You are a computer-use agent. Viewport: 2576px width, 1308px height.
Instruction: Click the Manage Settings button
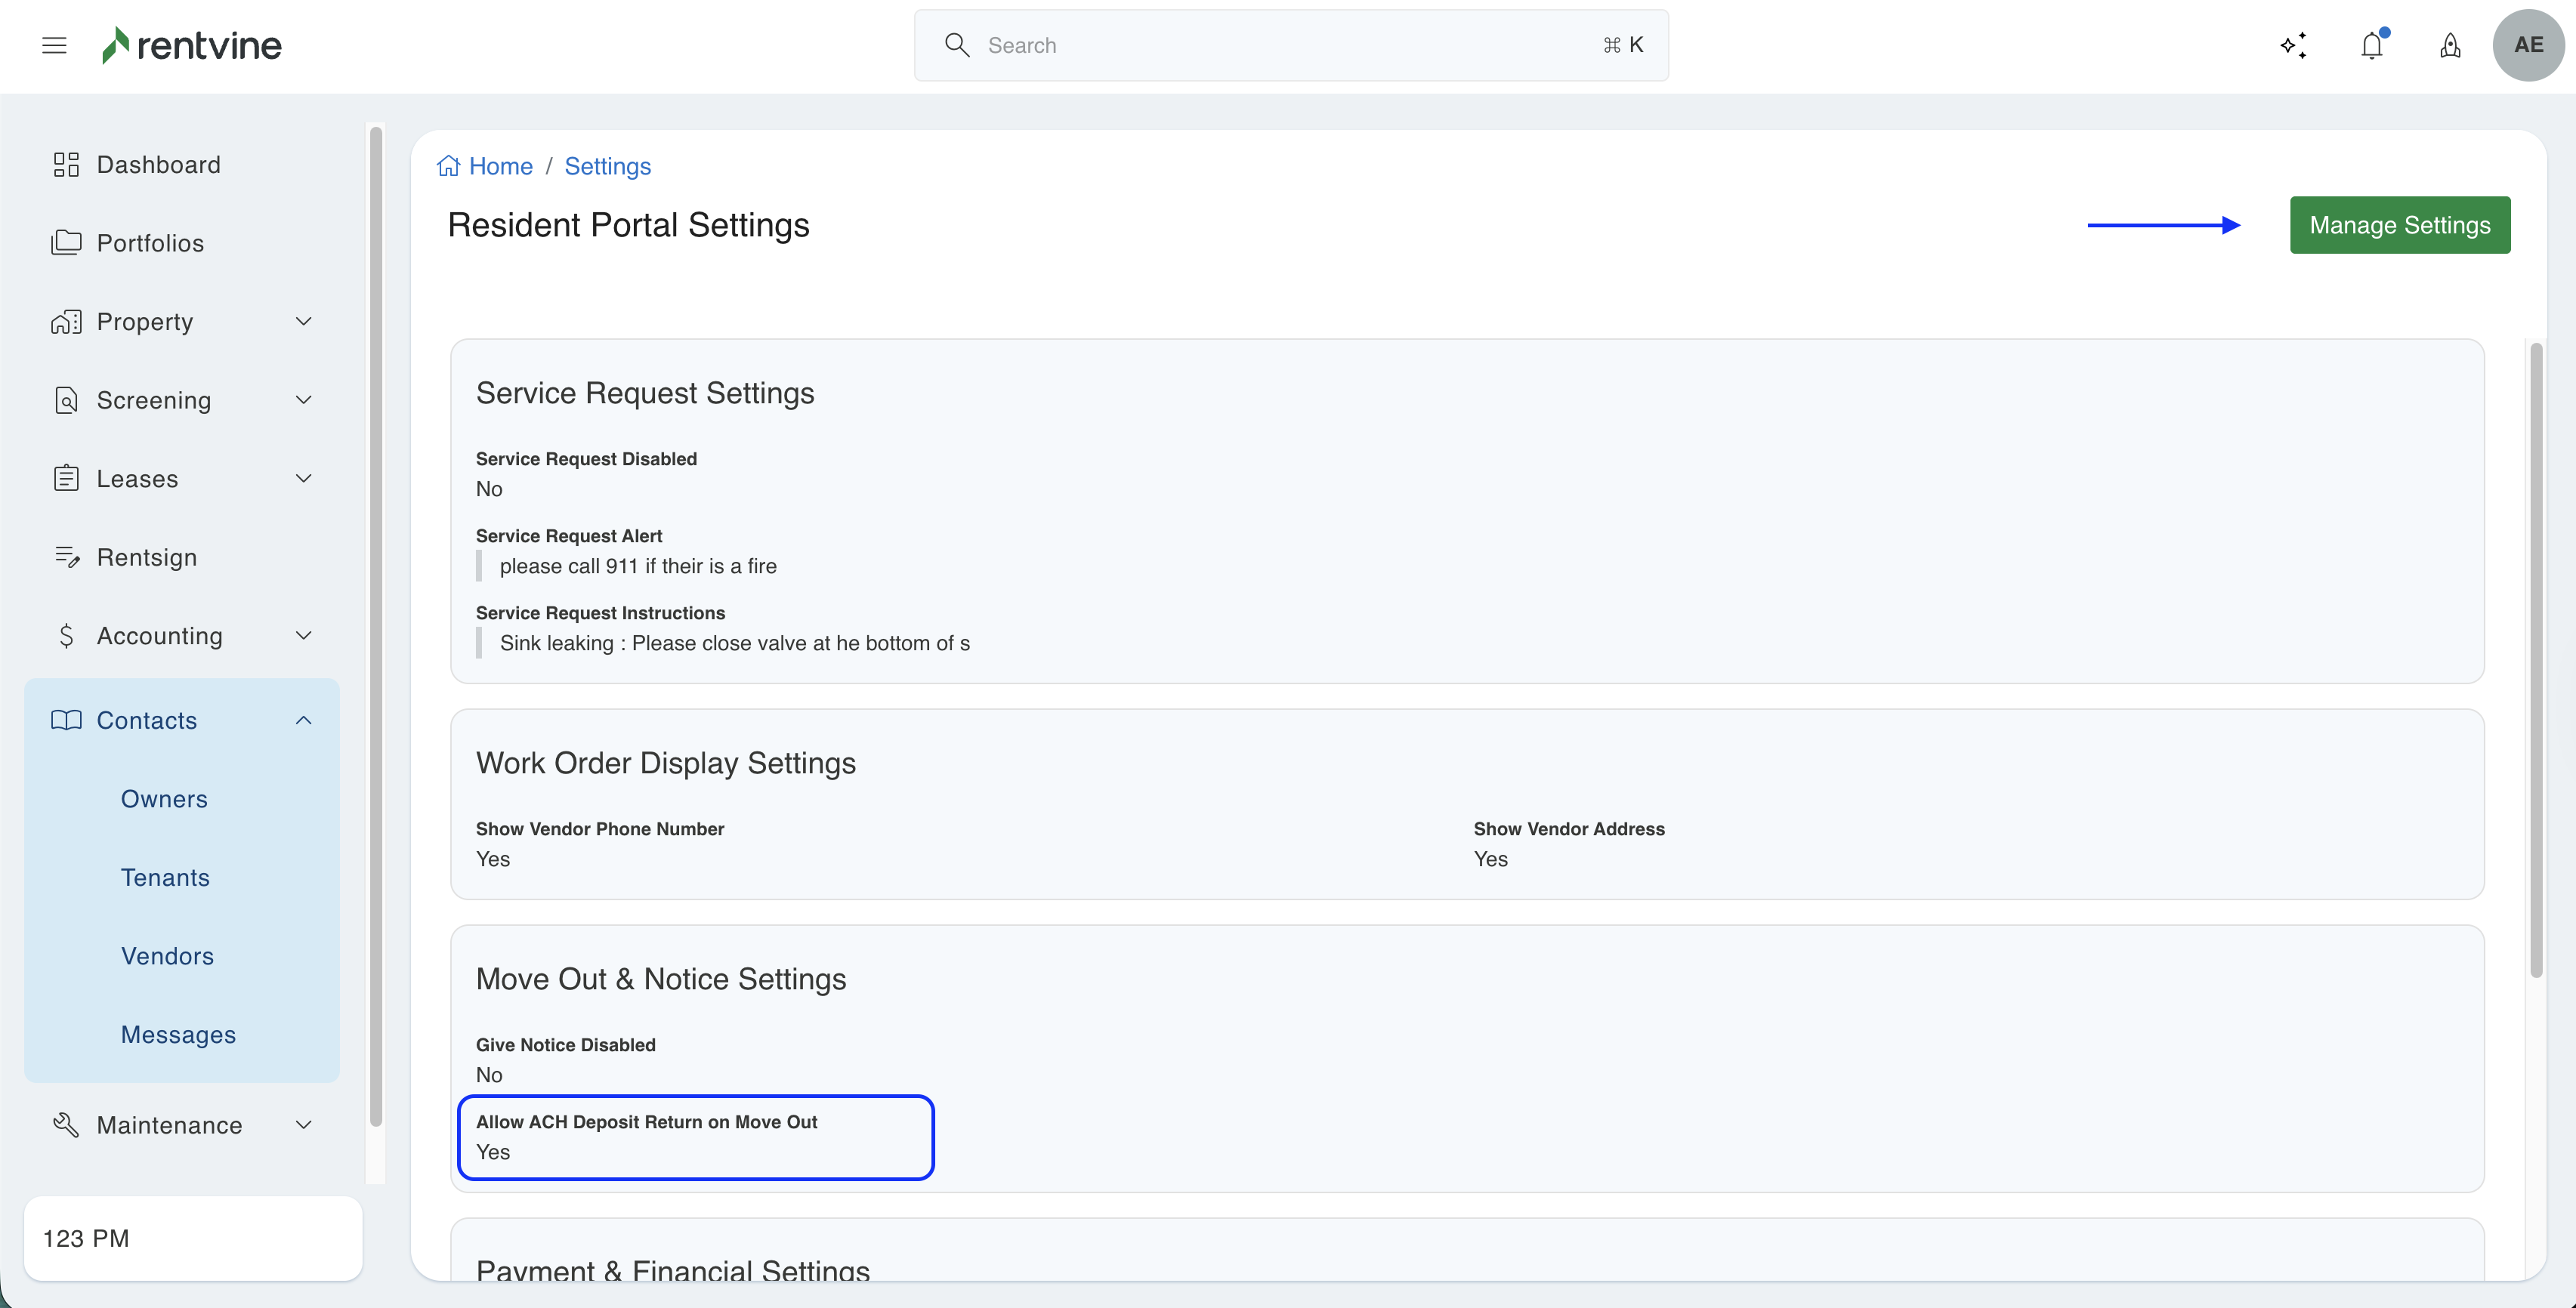2399,225
